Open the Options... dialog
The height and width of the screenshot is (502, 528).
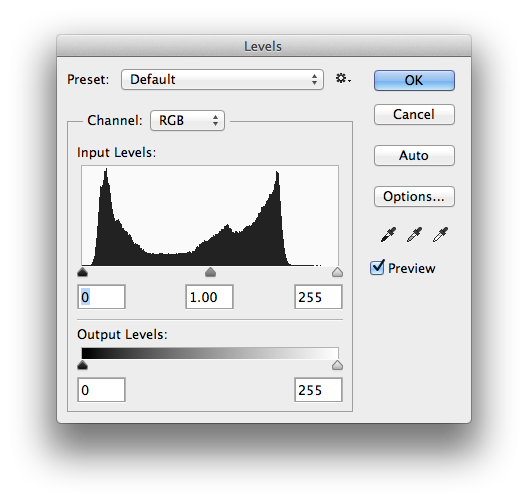414,197
